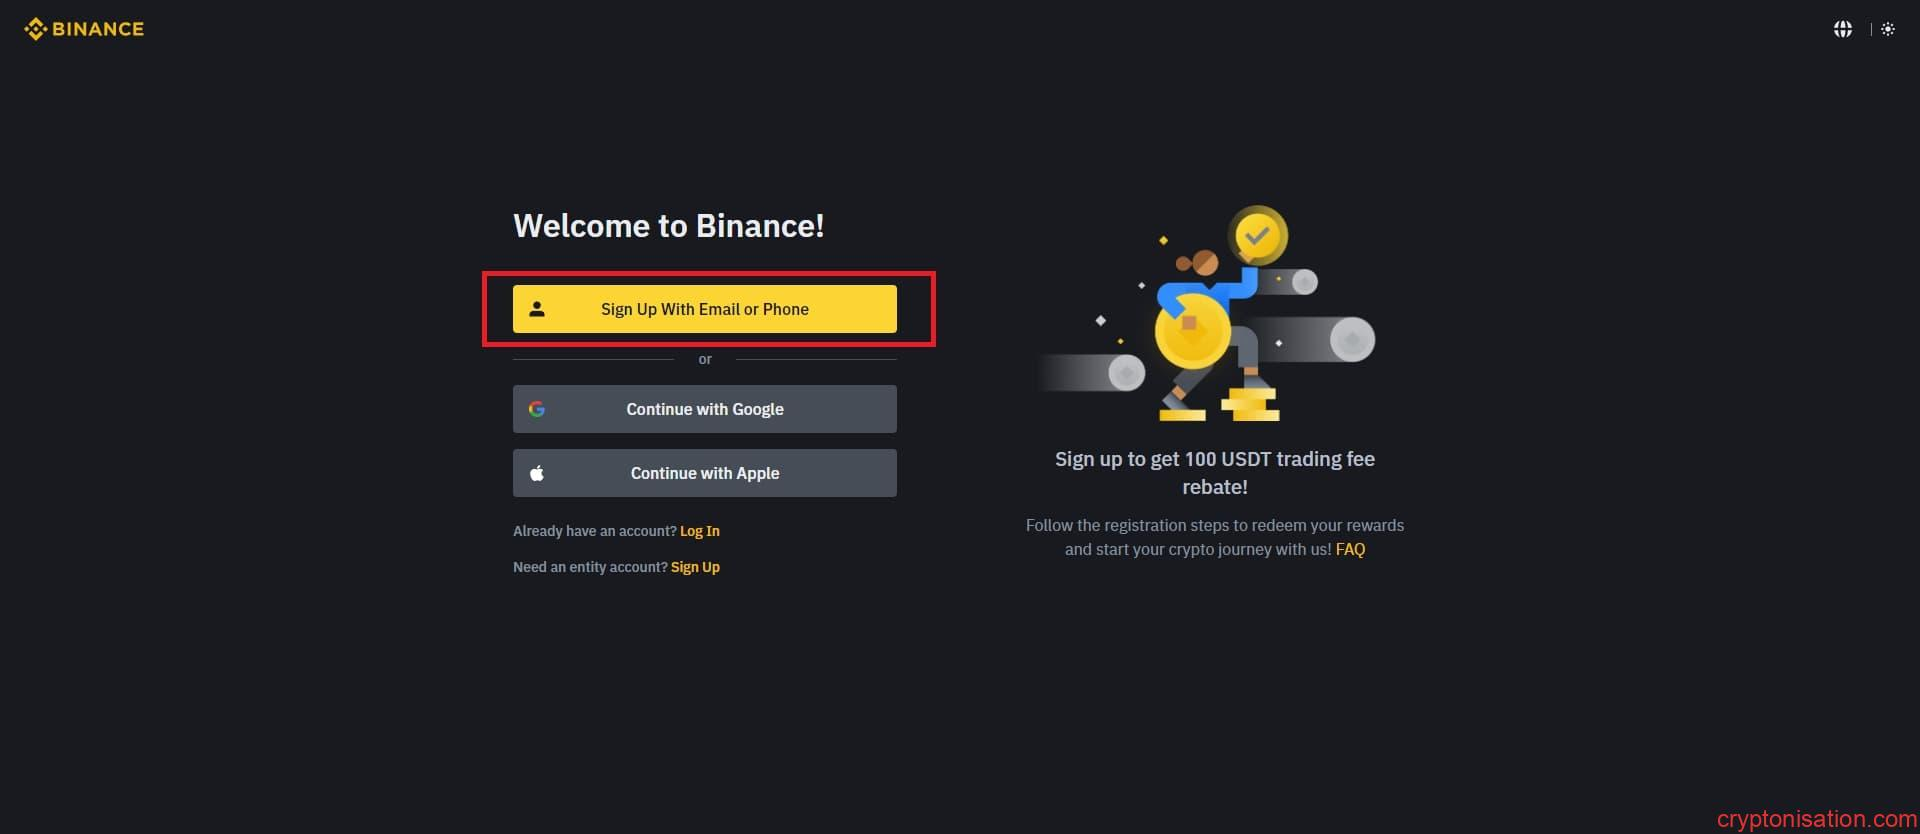Screen dimensions: 1920x834
Task: Click the large gold coin in illustration
Action: click(1192, 330)
